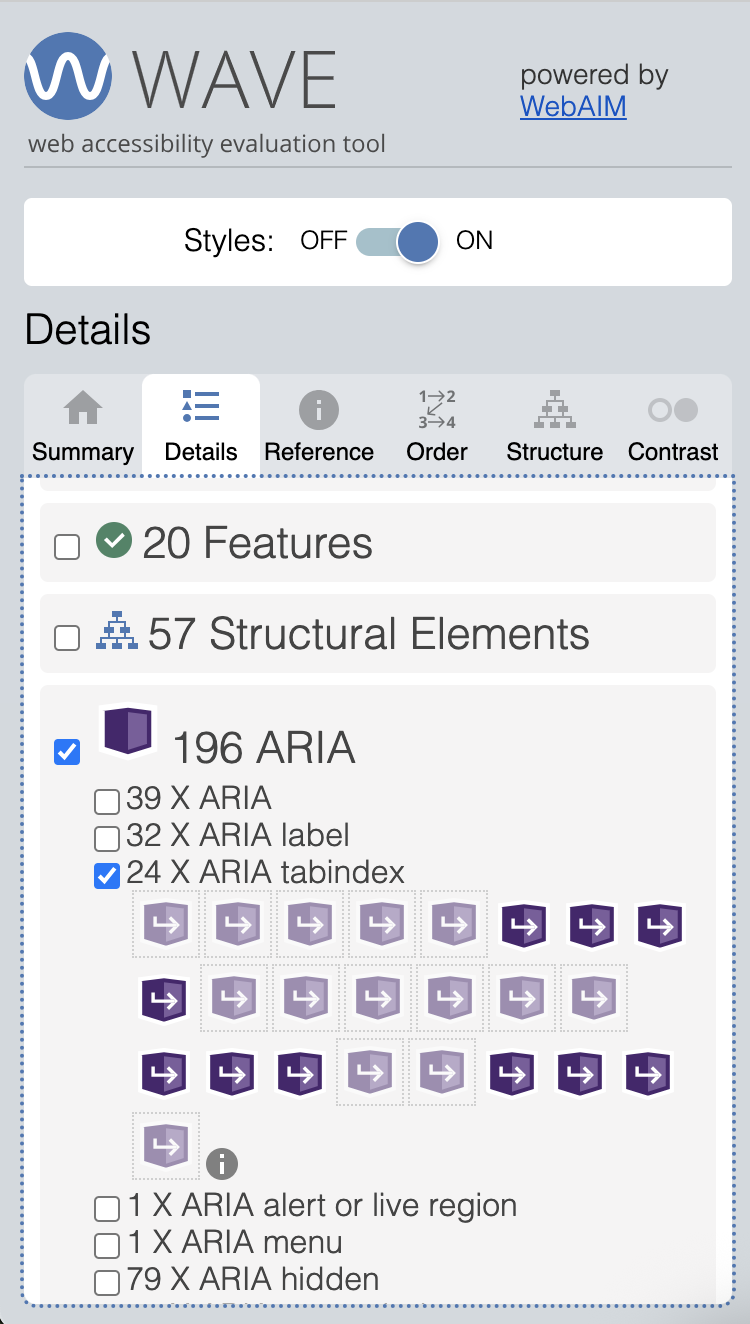Check the 79 X ARIA hidden checkbox
The image size is (750, 1324).
(106, 1282)
